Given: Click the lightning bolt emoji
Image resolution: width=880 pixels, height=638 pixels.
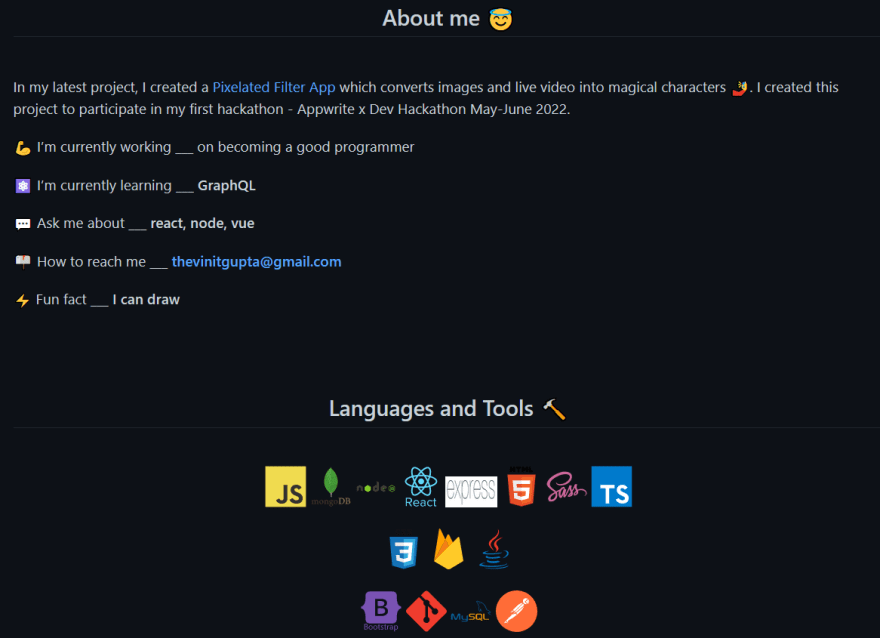Looking at the screenshot, I should [x=22, y=300].
